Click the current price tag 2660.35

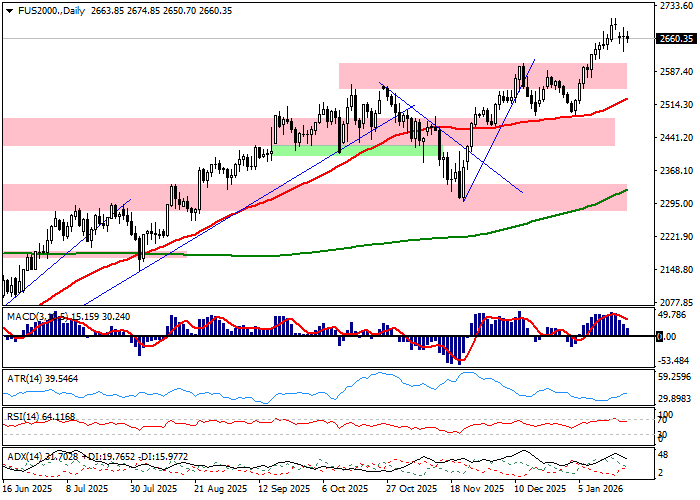coord(677,39)
